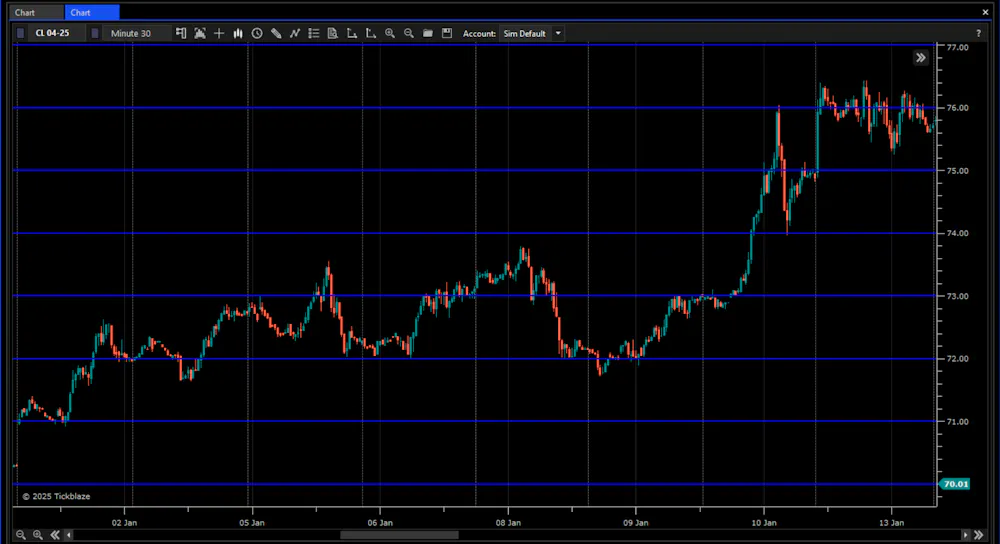
Task: Switch to the first inactive Chart tab
Action: point(38,12)
